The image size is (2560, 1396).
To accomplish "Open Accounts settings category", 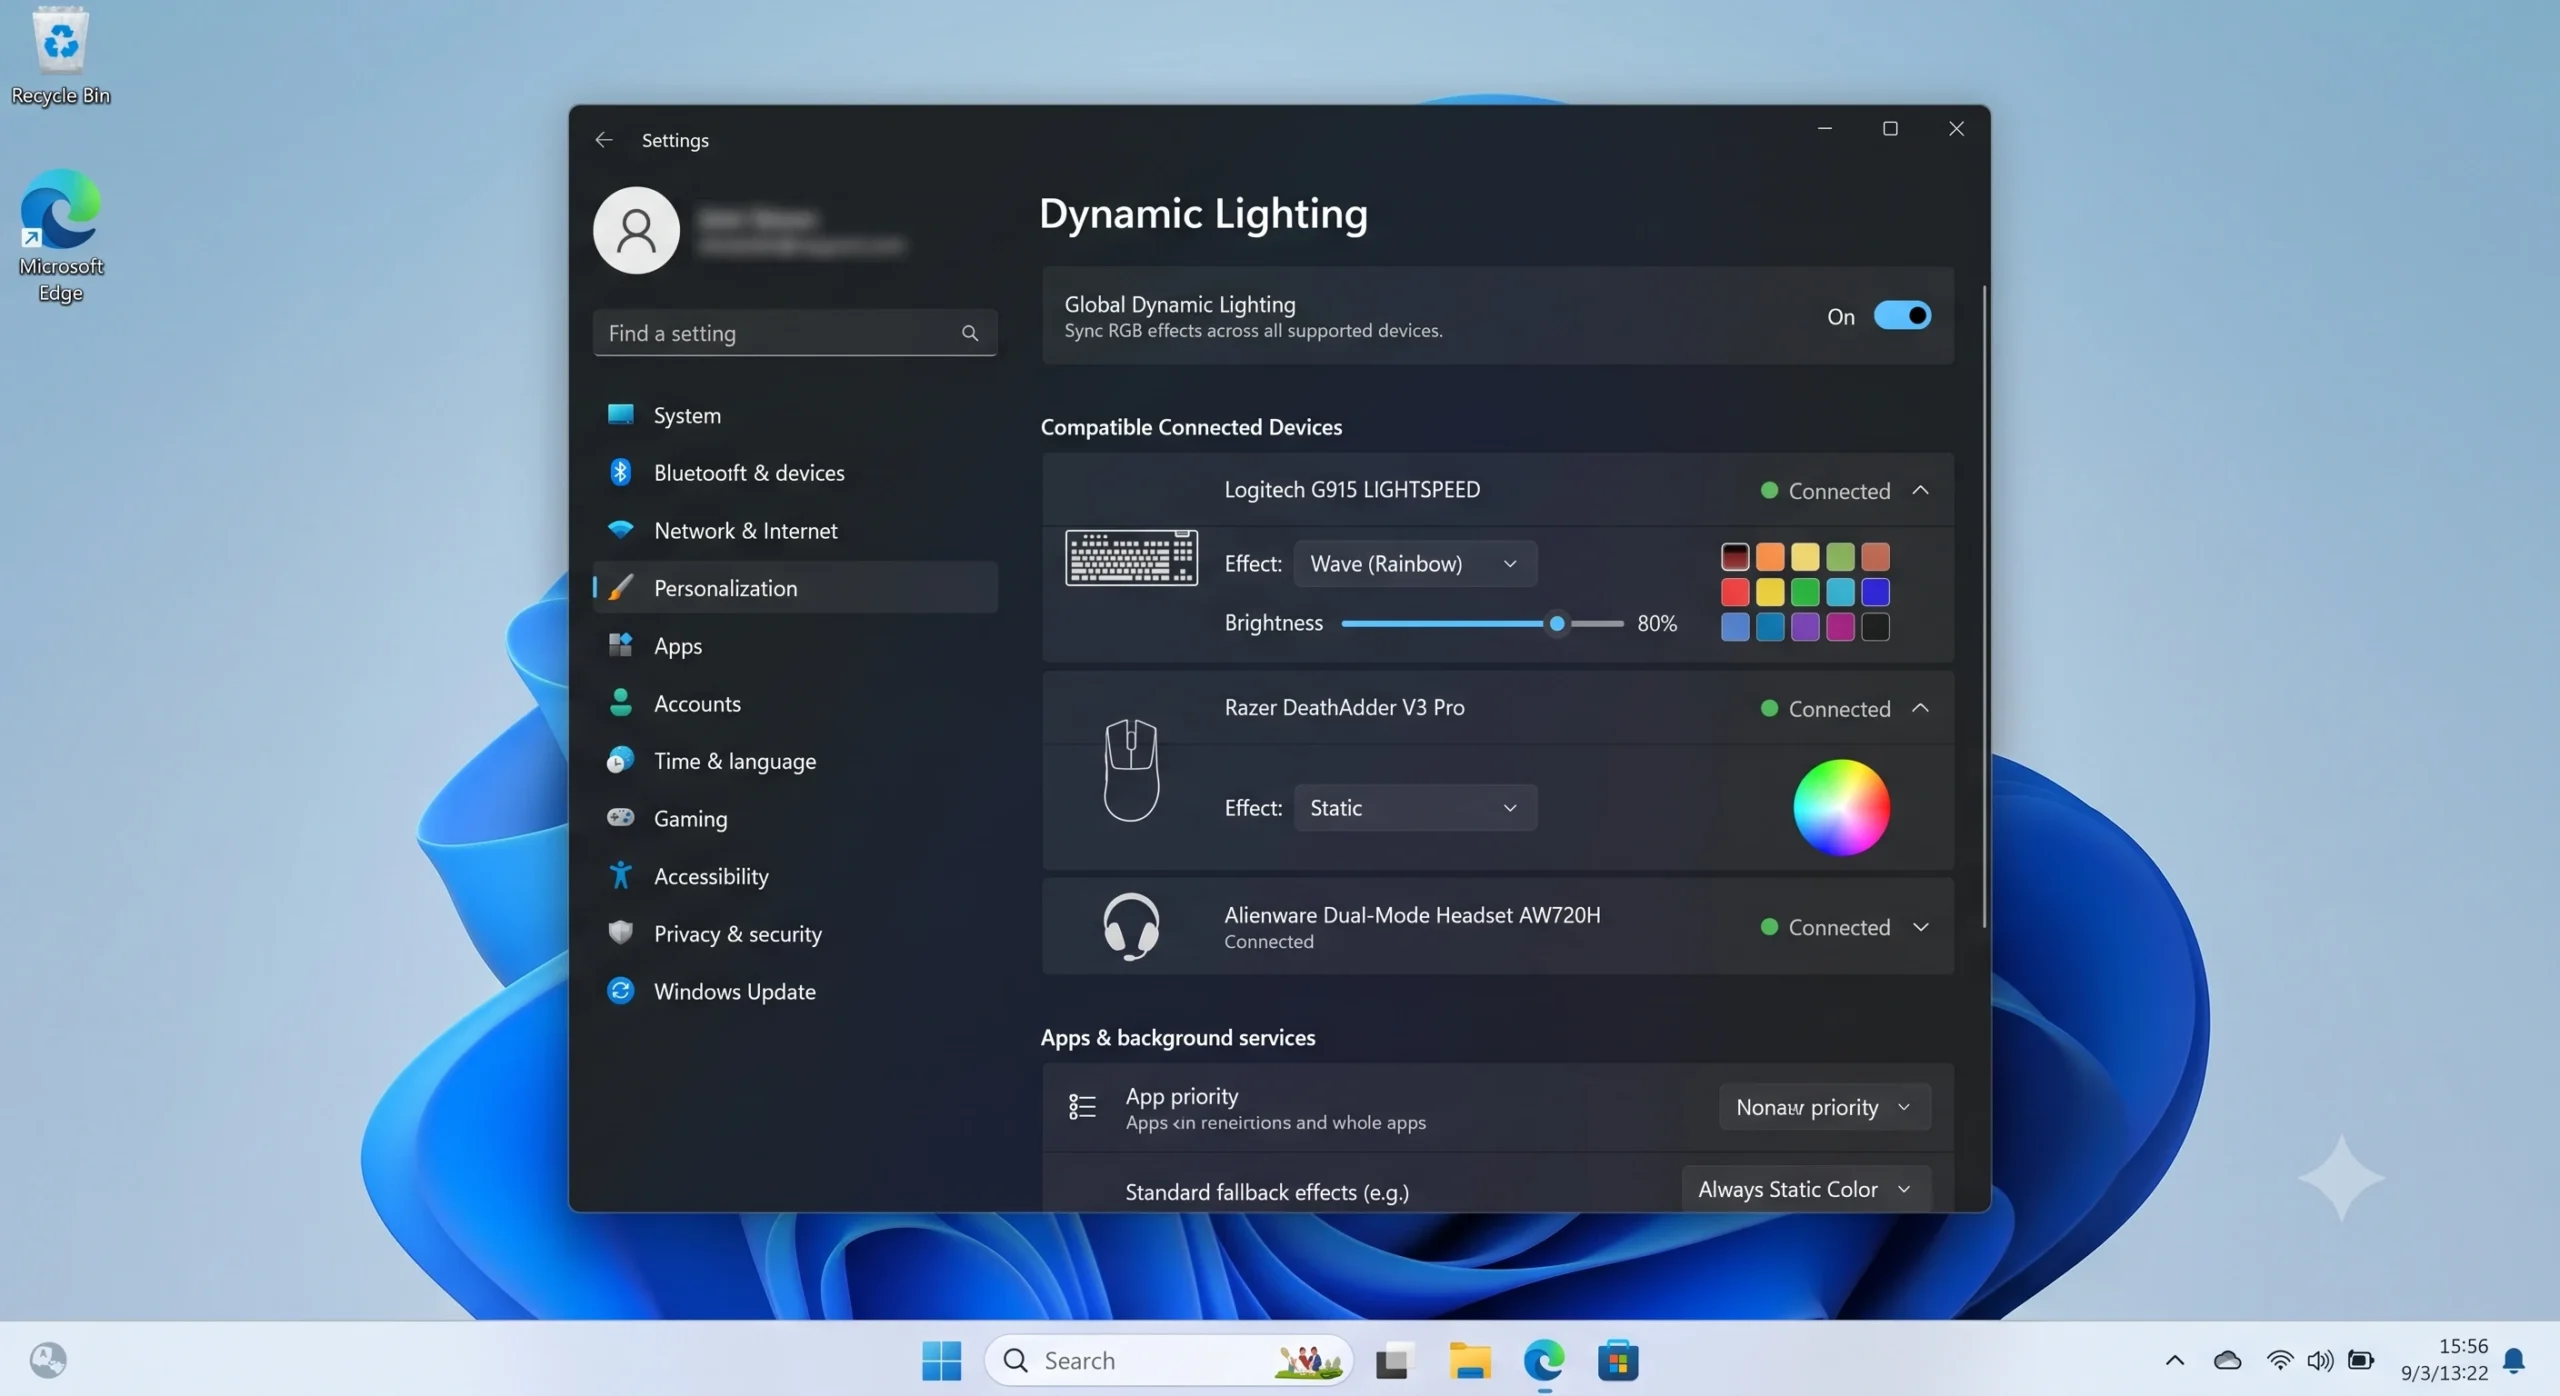I will pyautogui.click(x=795, y=703).
